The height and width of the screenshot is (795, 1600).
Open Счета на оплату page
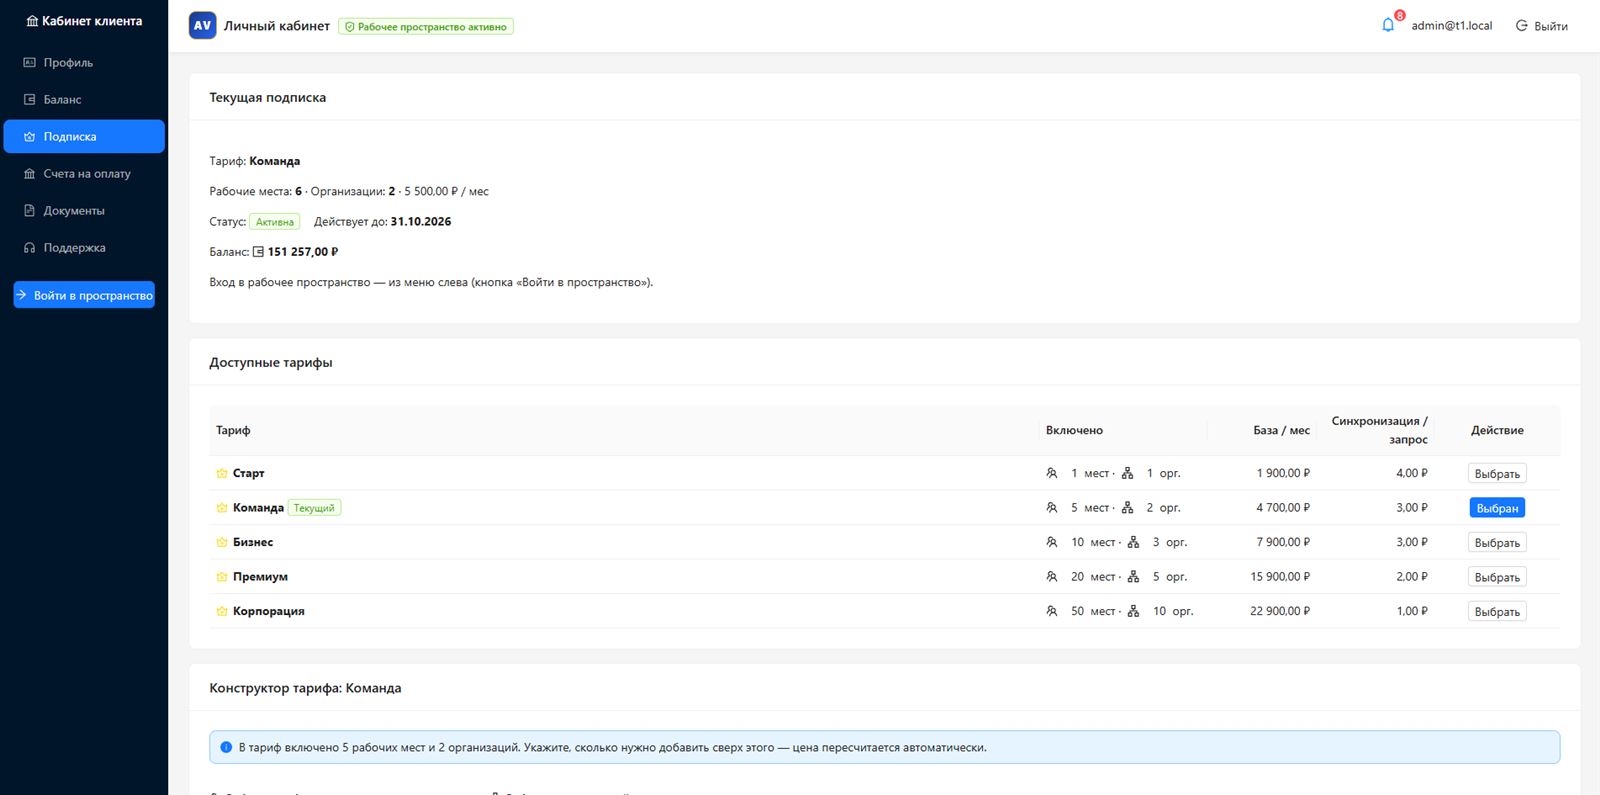84,173
